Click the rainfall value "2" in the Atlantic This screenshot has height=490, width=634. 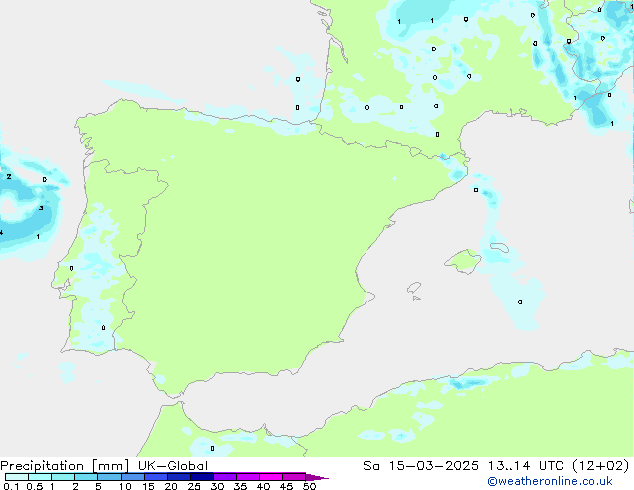9,177
